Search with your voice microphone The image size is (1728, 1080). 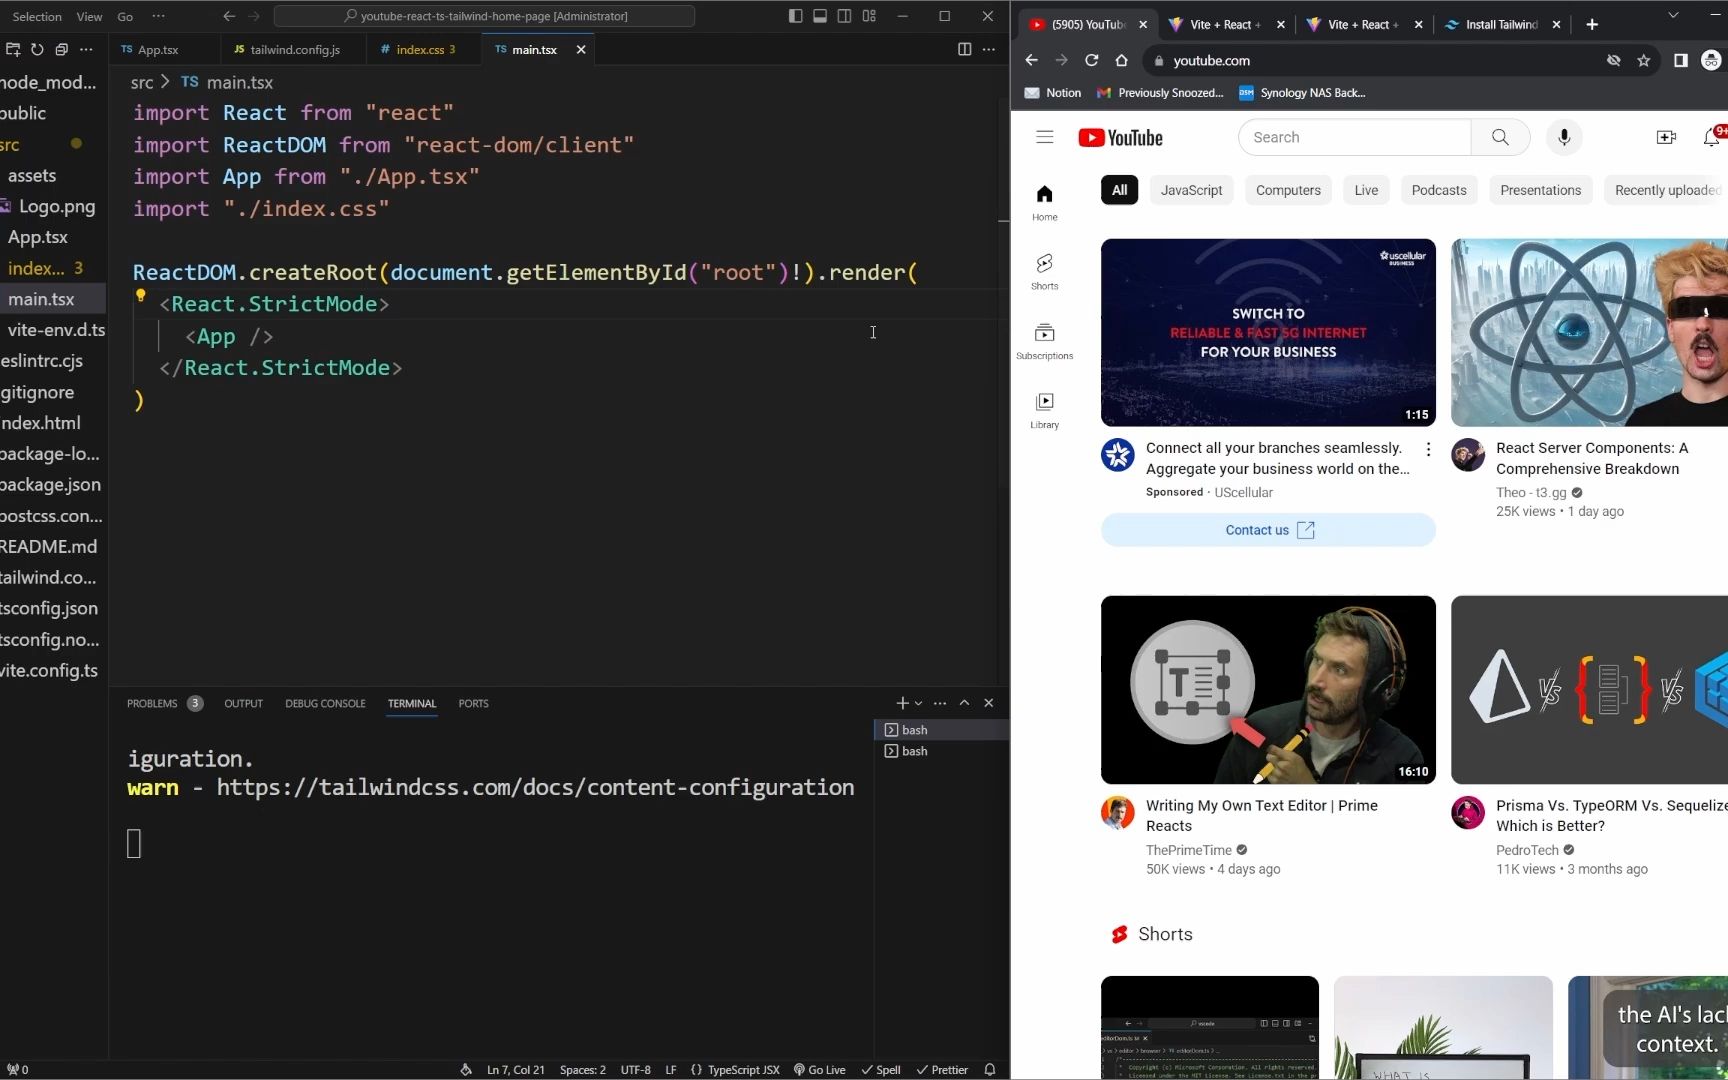coord(1564,137)
